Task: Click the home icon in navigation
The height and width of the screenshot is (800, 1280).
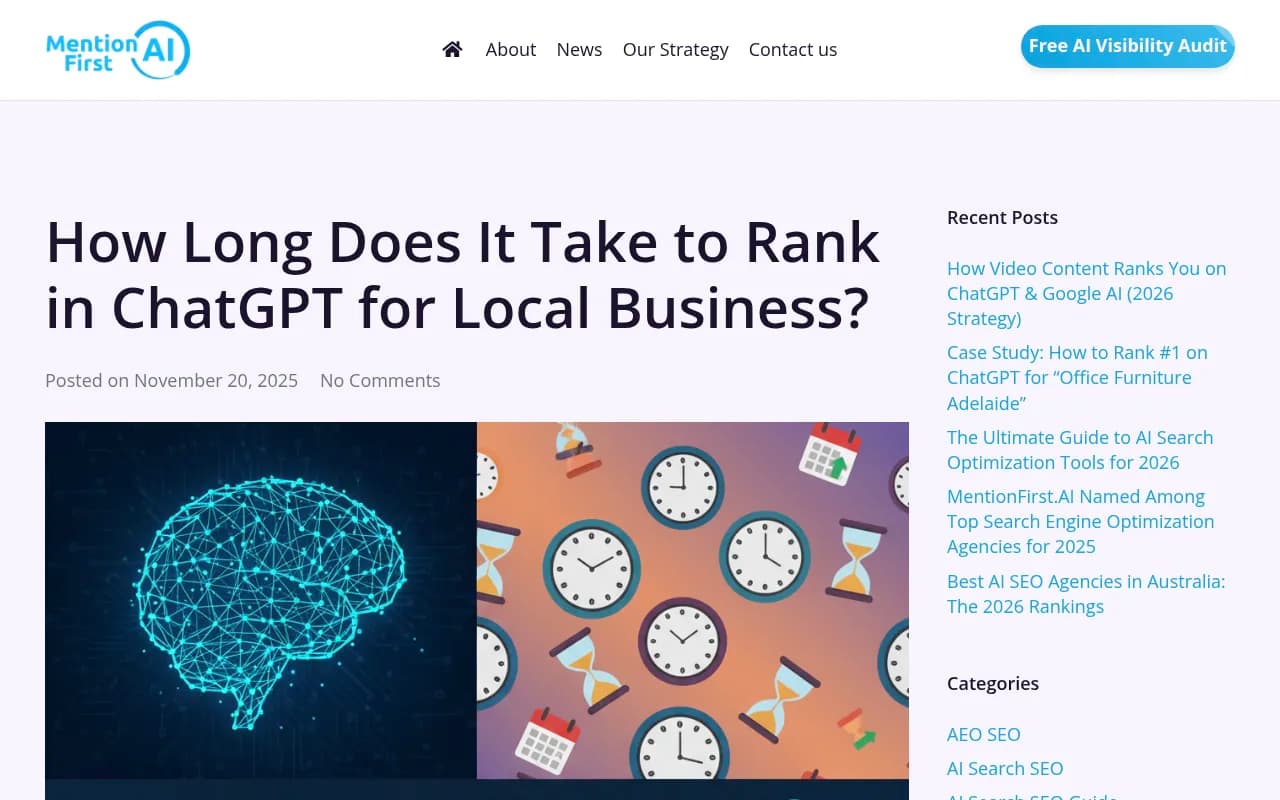Action: coord(452,48)
